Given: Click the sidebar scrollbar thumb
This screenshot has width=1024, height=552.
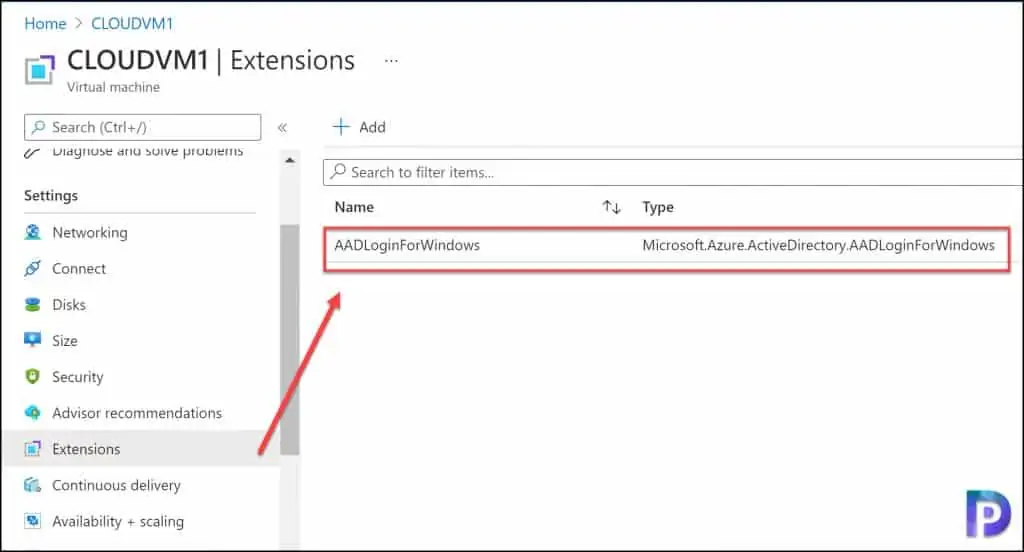Looking at the screenshot, I should point(289,340).
